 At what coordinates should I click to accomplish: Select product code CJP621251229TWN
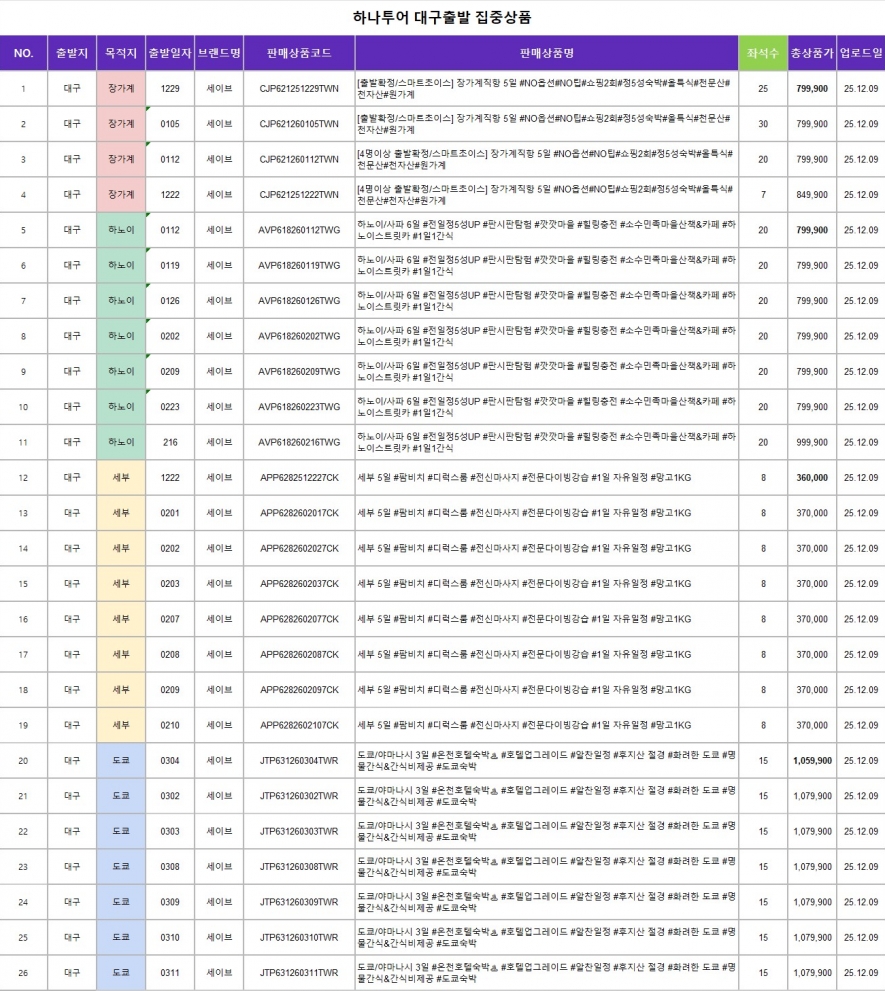[299, 89]
